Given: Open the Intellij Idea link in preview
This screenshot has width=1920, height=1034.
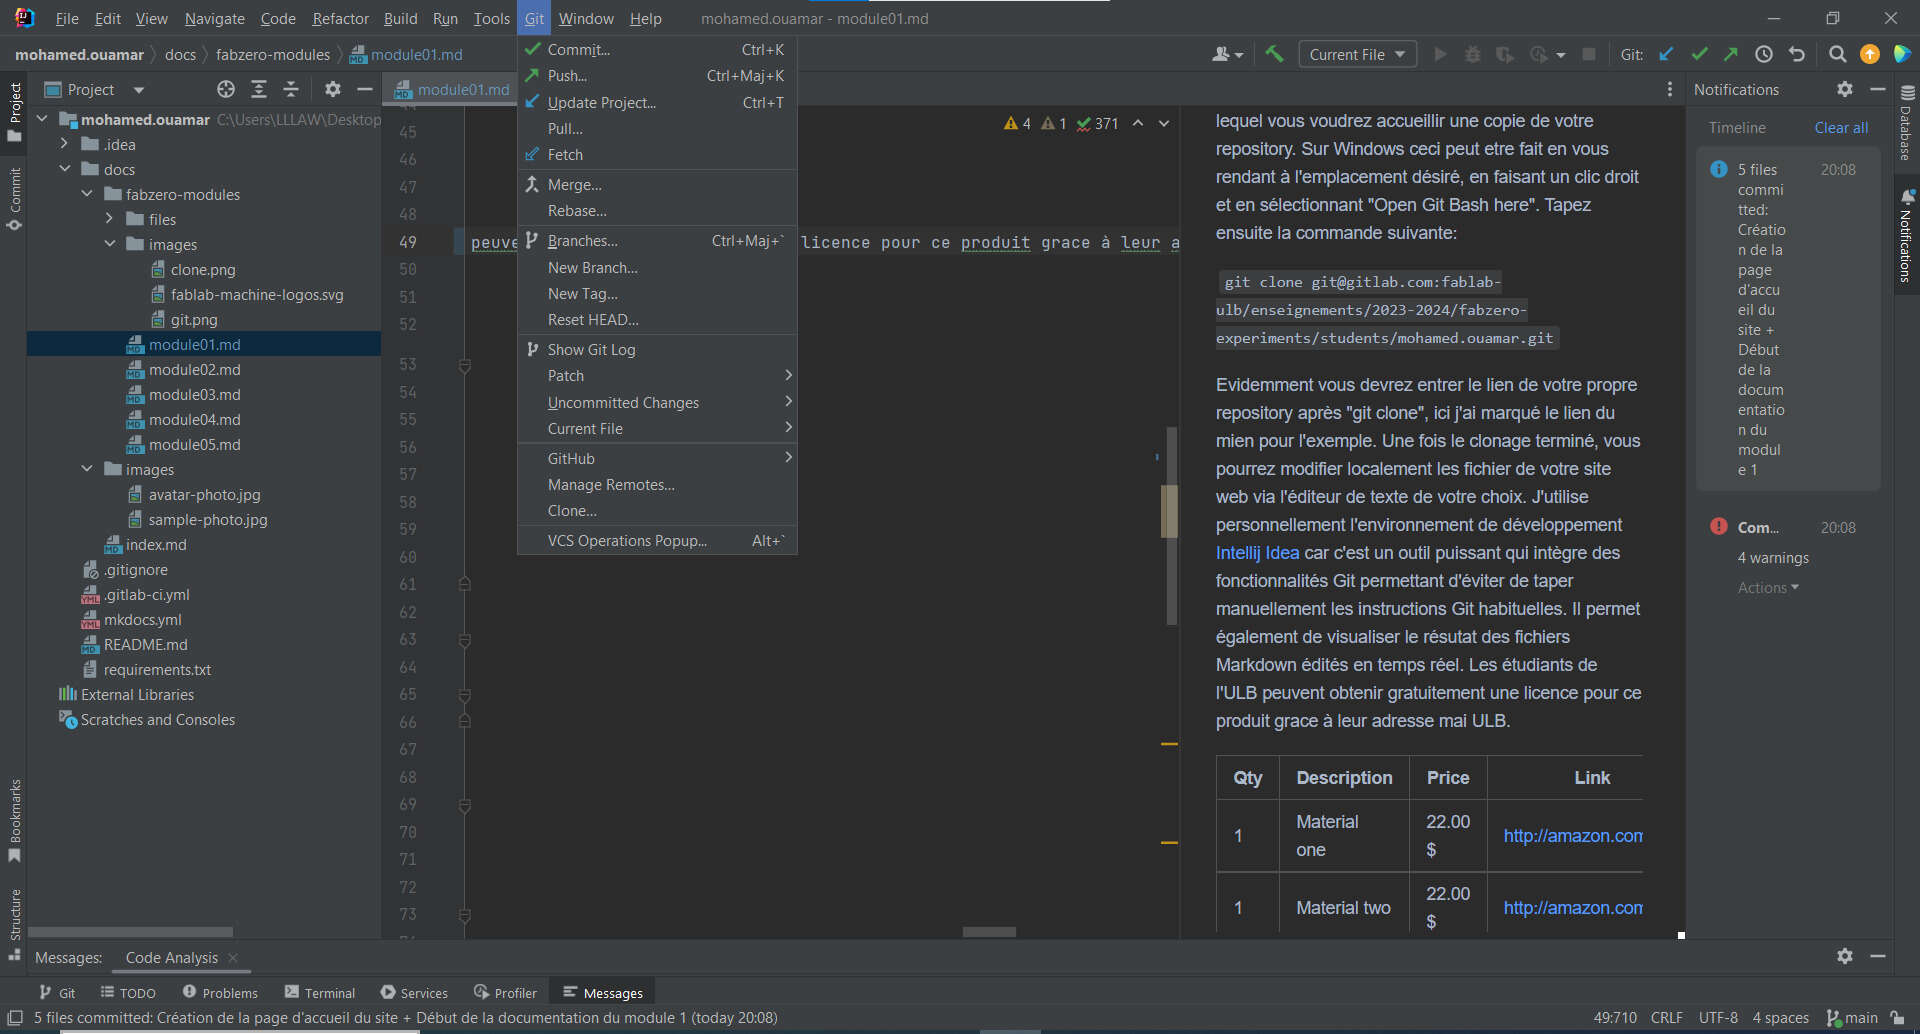Looking at the screenshot, I should click(x=1257, y=552).
